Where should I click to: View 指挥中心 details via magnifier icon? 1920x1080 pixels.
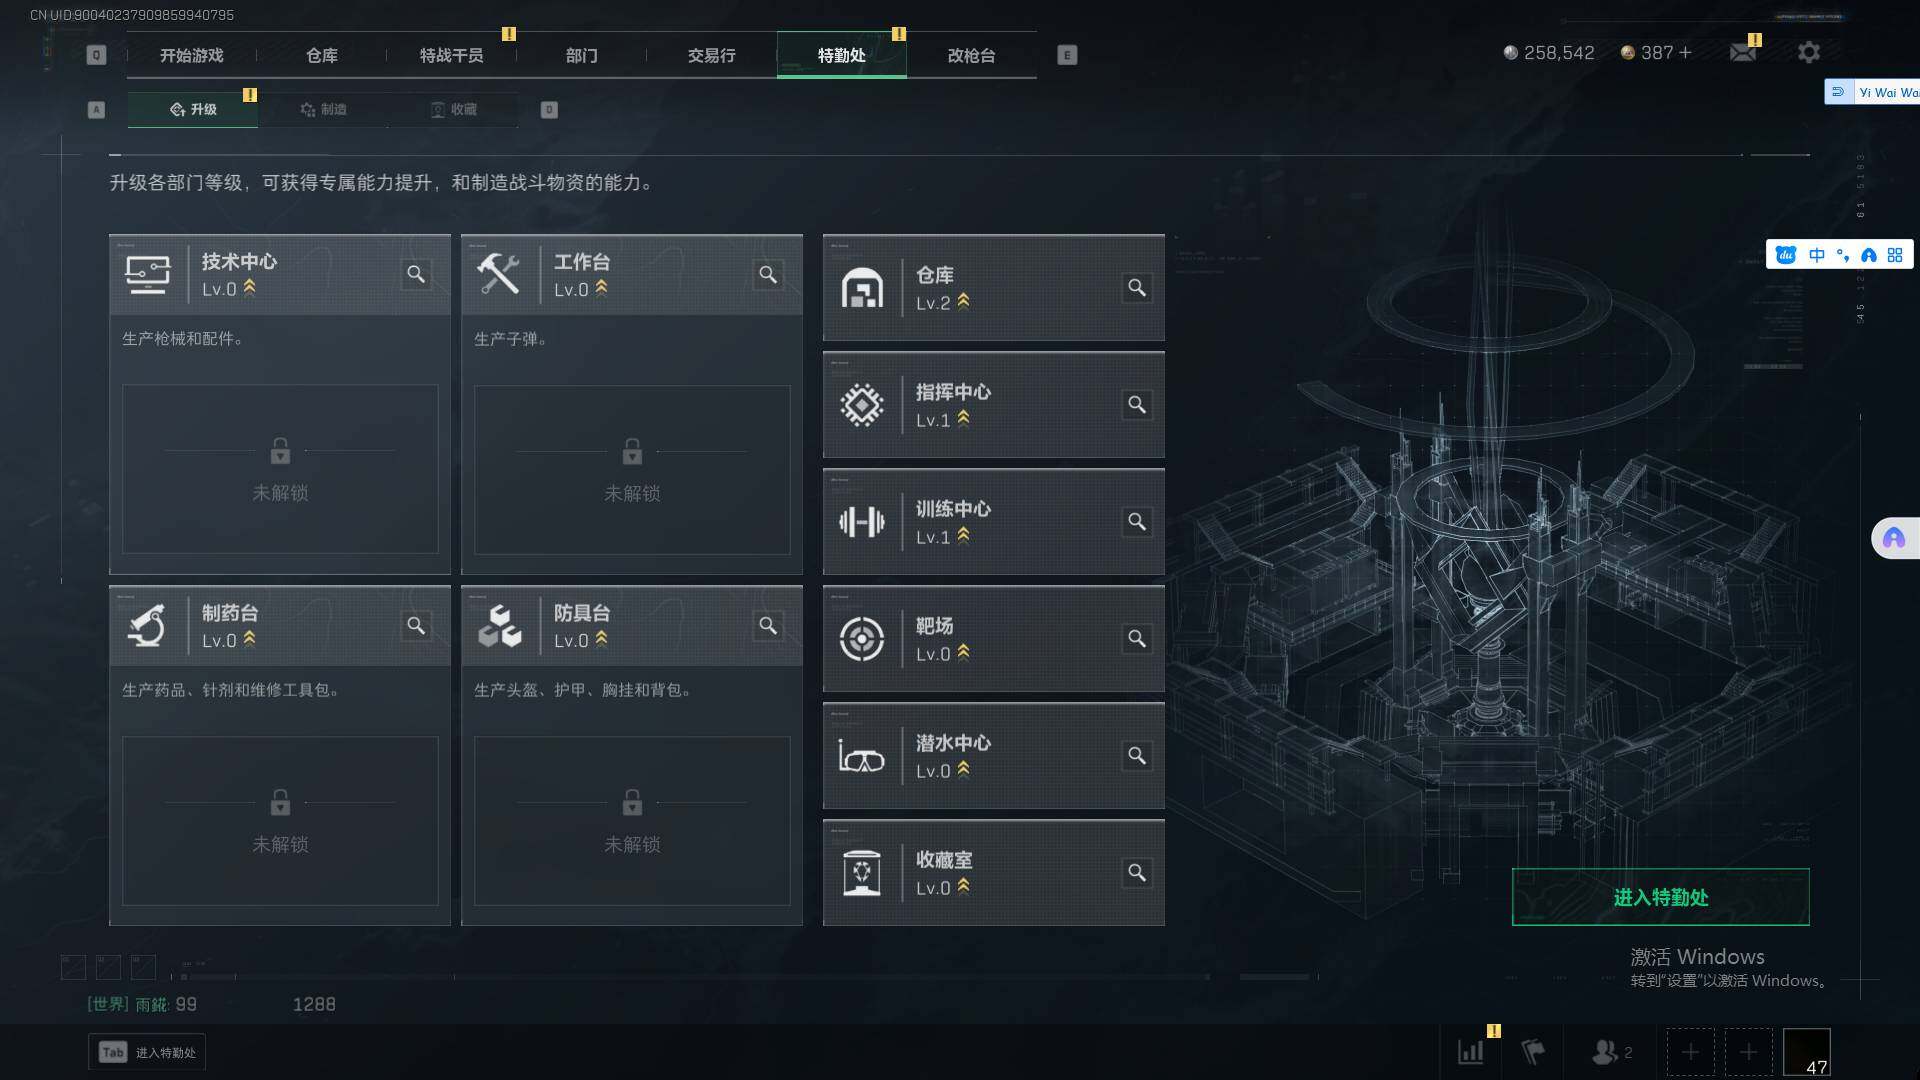click(1137, 405)
